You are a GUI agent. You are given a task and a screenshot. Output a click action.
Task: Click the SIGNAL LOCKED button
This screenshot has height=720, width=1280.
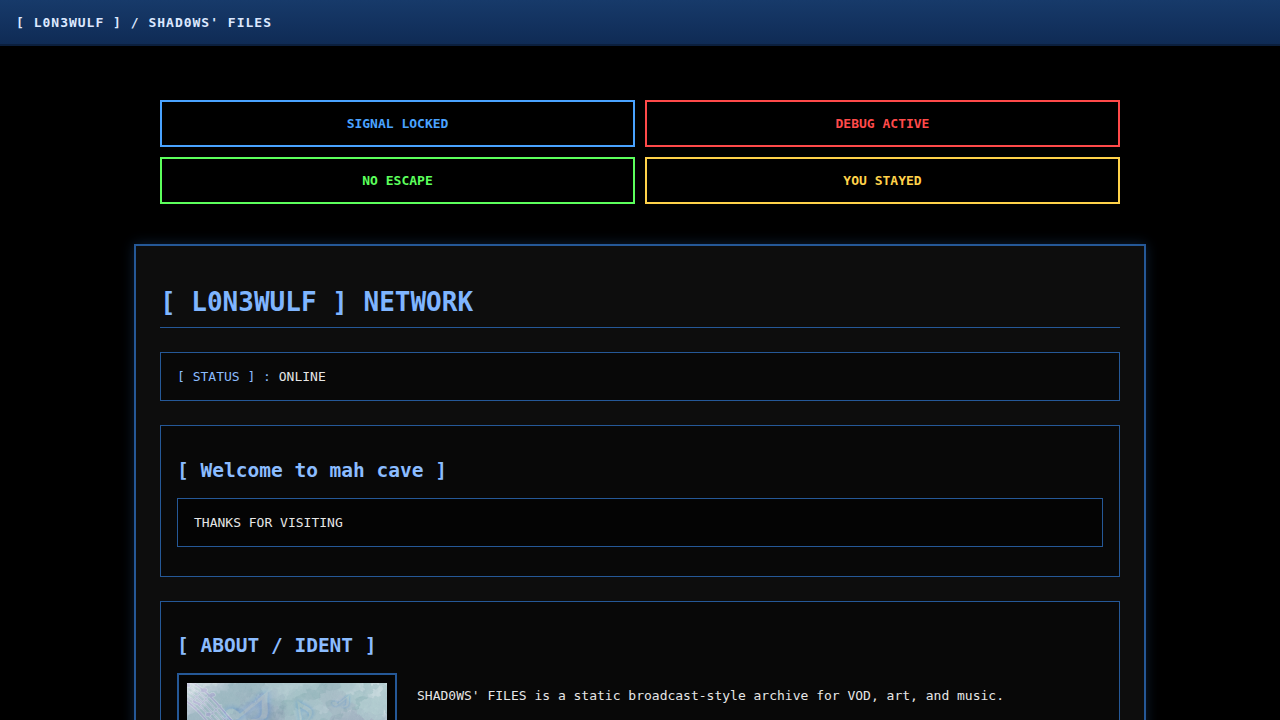(x=397, y=124)
